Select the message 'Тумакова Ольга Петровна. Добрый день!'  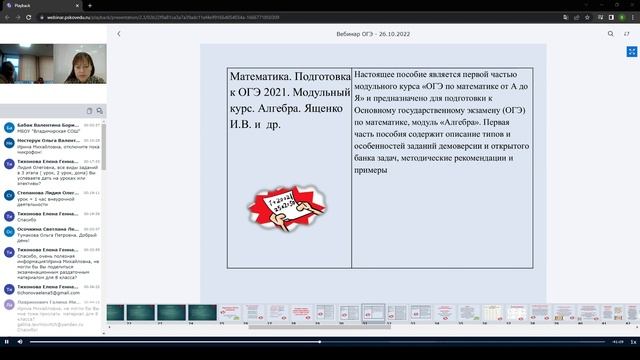[57, 238]
